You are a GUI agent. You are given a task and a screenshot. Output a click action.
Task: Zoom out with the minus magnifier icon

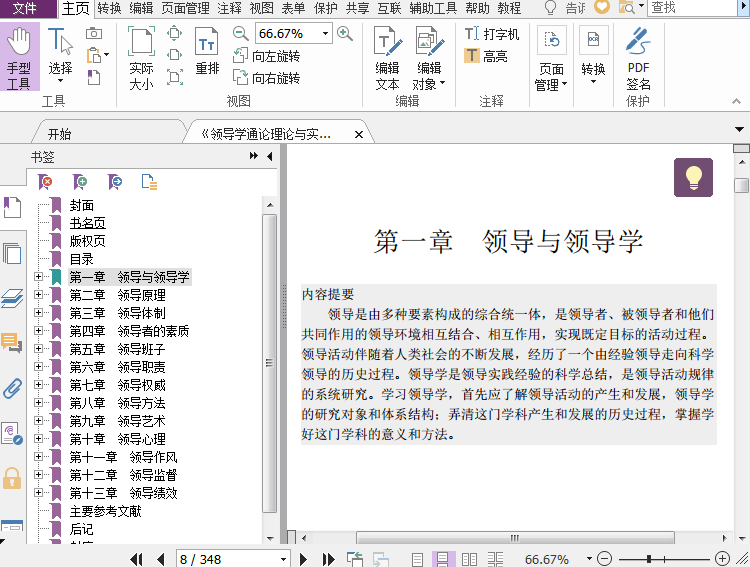pos(241,33)
